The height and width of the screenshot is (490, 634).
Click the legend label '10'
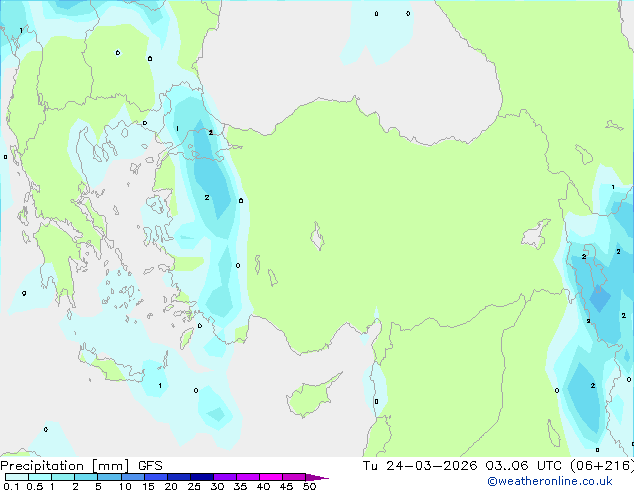(125, 486)
